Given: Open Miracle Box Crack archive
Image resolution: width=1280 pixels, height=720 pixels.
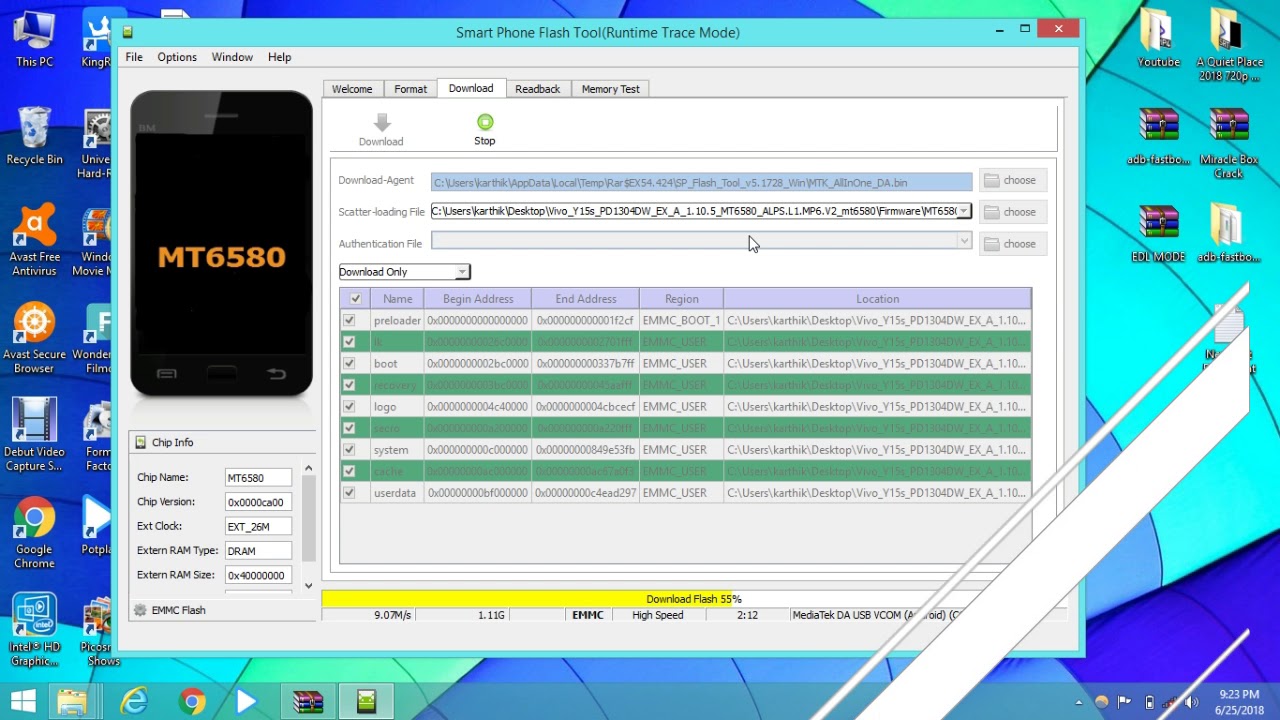Looking at the screenshot, I should point(1229,143).
